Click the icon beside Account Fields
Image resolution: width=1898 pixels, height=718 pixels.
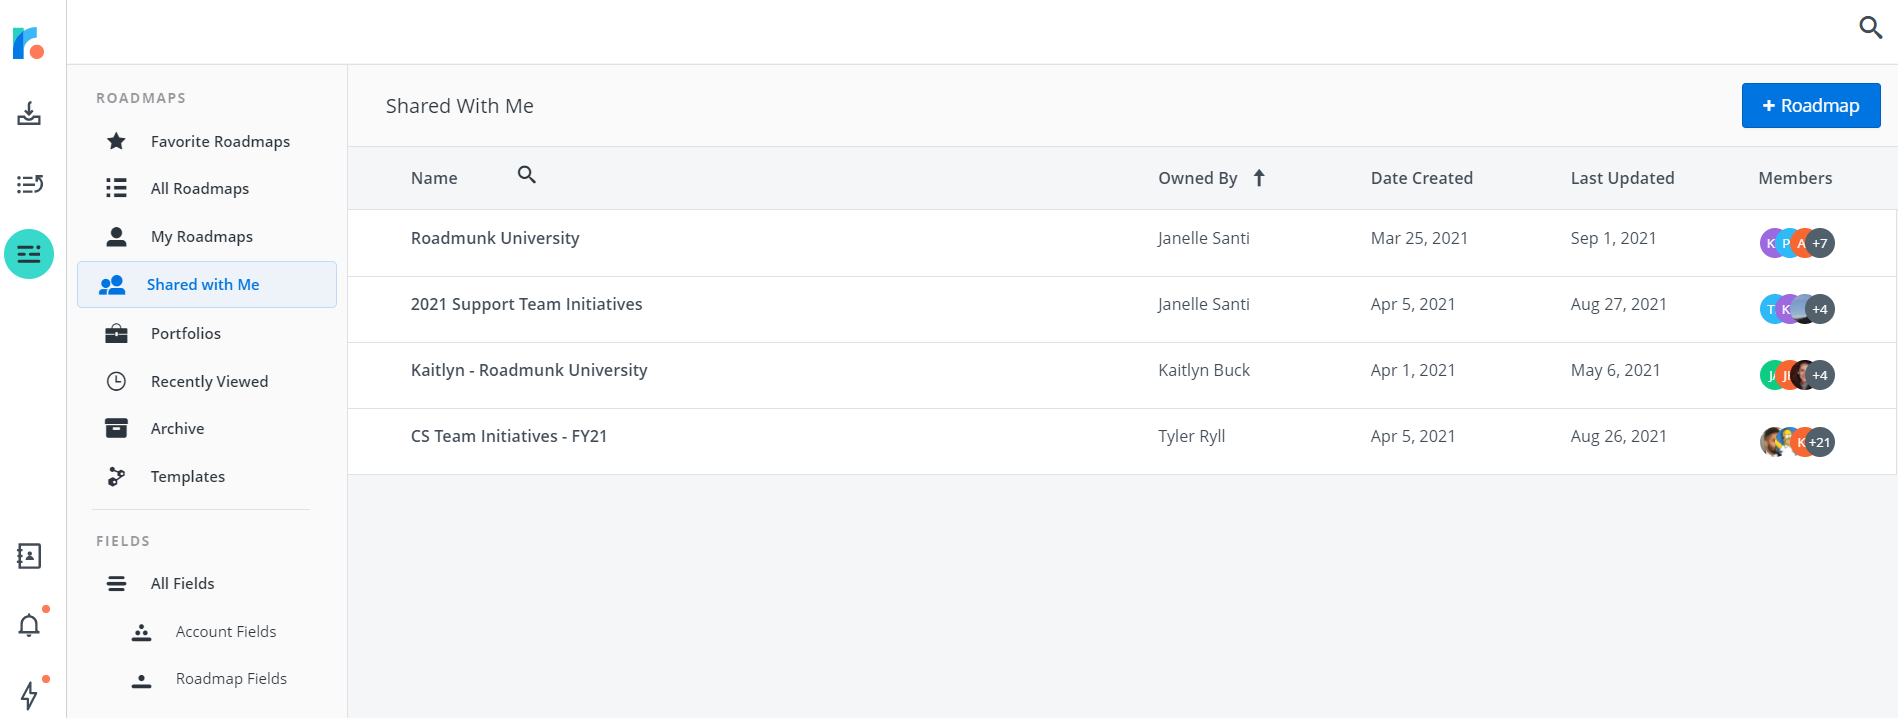141,631
